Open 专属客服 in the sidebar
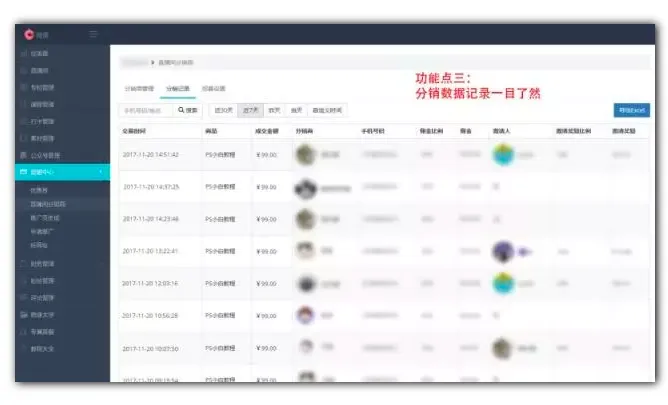This screenshot has width=668, height=405. click(42, 332)
